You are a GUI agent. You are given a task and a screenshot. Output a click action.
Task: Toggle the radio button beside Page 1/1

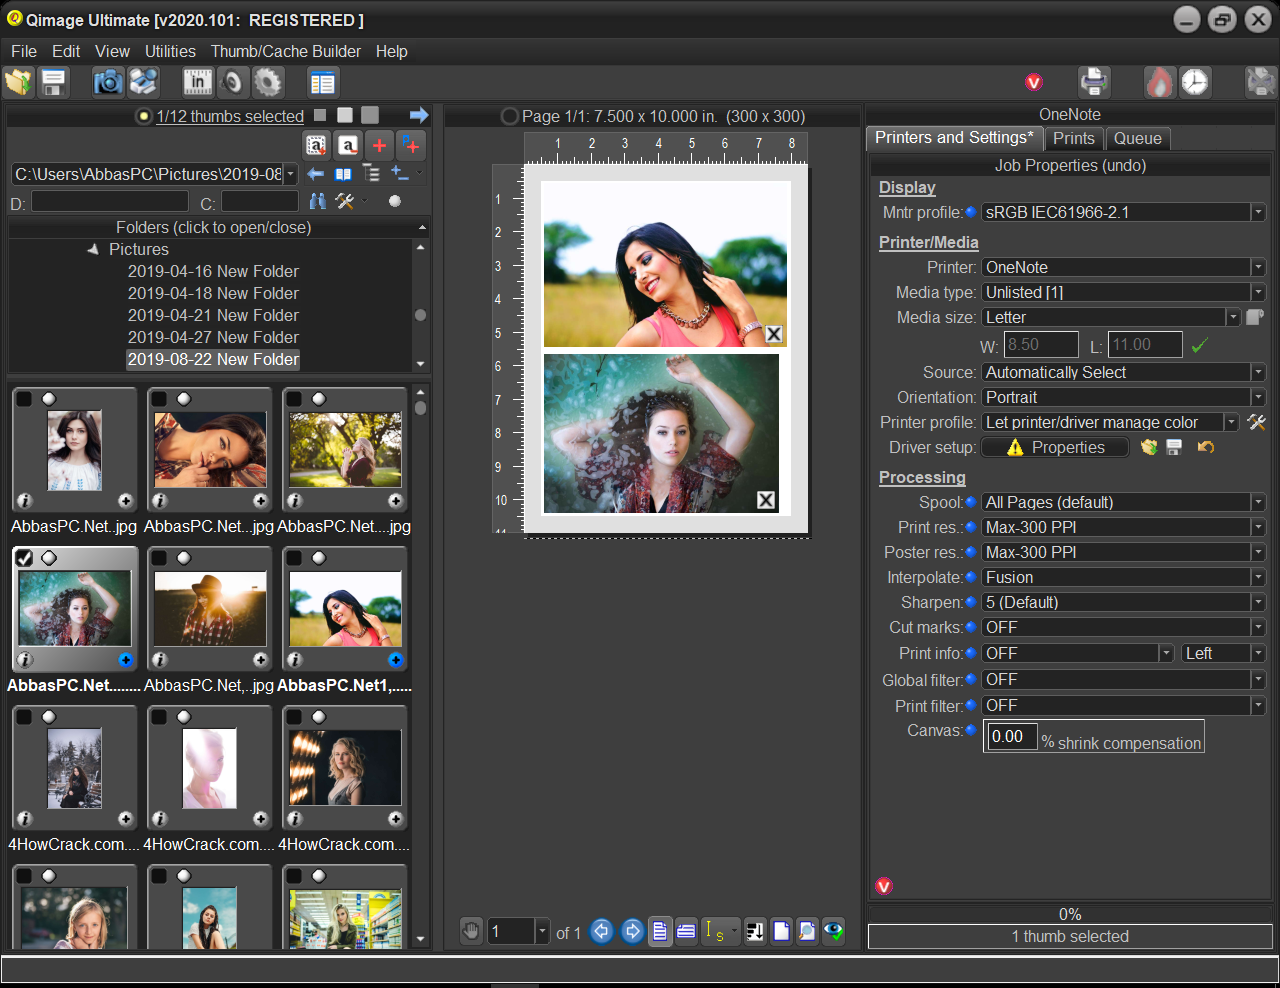509,116
